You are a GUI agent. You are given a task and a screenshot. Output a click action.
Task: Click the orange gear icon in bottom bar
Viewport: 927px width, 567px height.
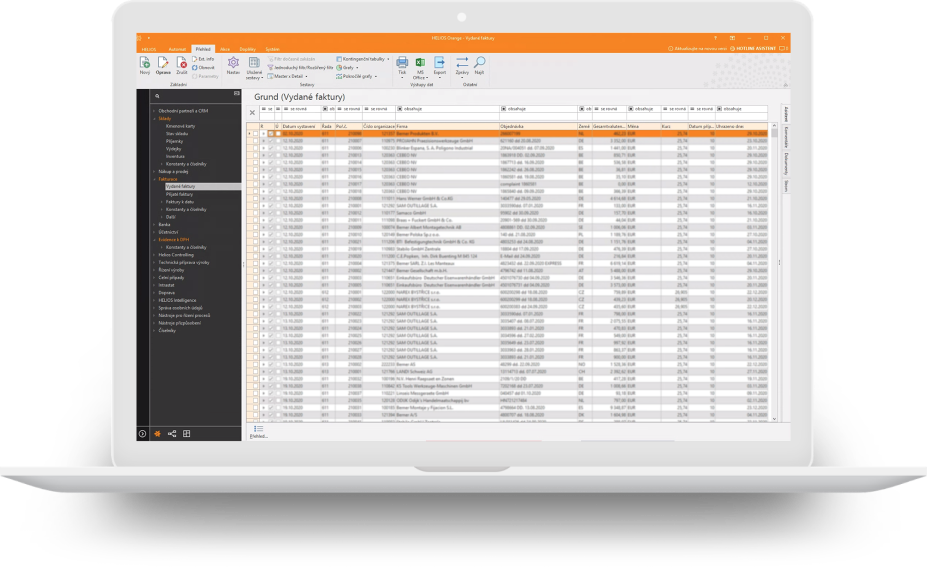tap(157, 433)
